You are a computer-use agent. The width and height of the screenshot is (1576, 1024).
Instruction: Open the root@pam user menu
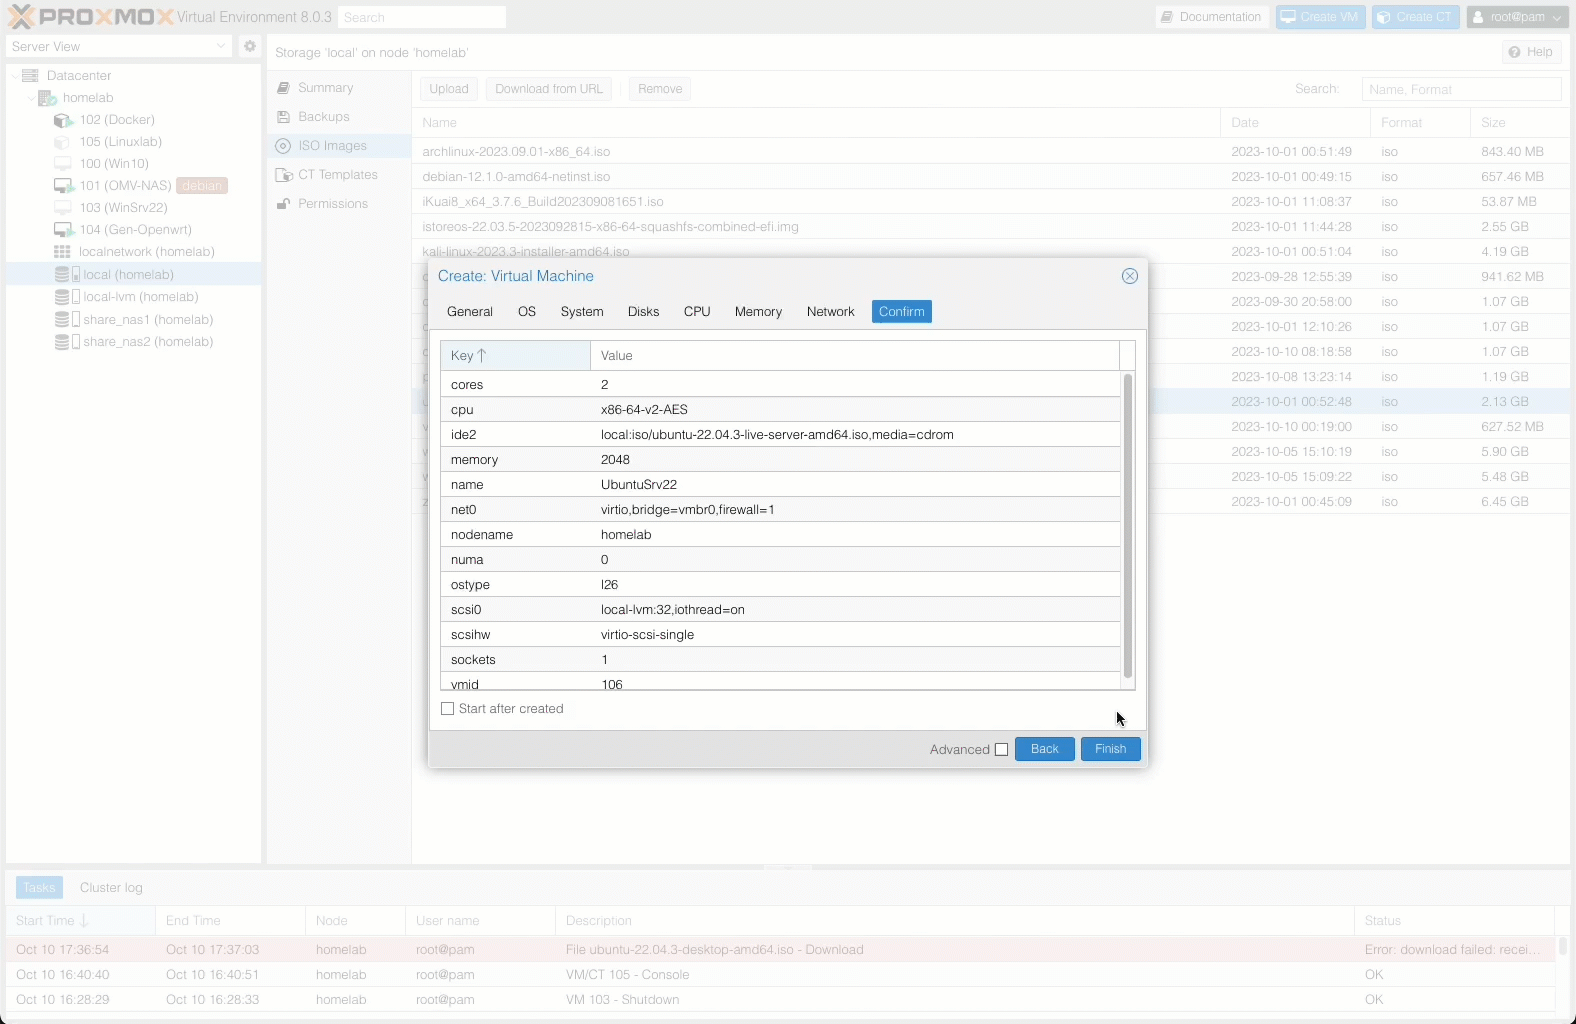click(x=1518, y=17)
